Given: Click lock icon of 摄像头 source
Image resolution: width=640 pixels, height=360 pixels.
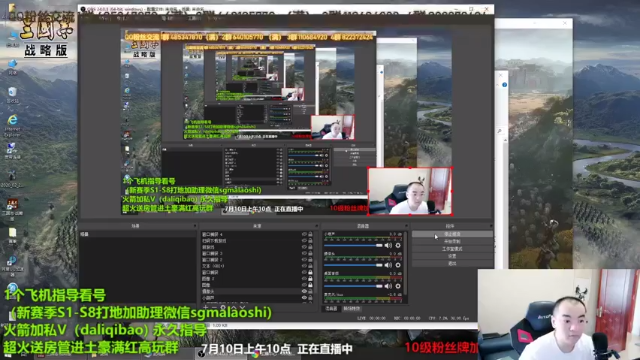Looking at the screenshot, I should (x=311, y=291).
